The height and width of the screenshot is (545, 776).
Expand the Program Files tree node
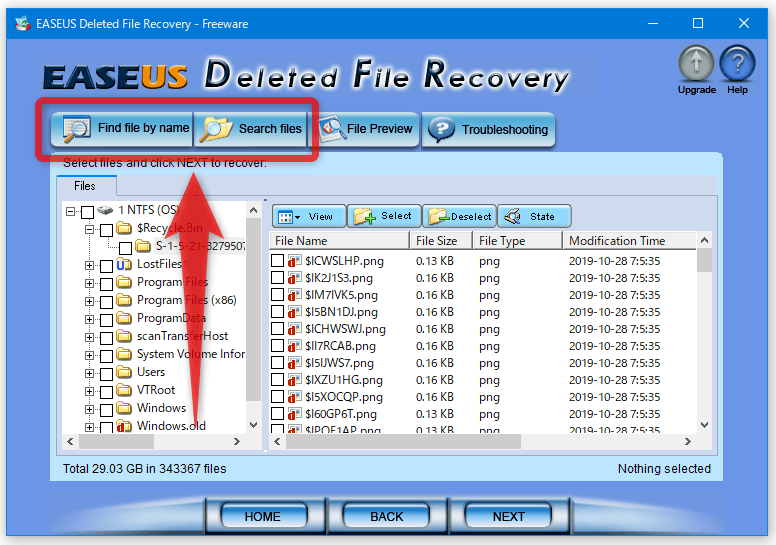click(89, 283)
